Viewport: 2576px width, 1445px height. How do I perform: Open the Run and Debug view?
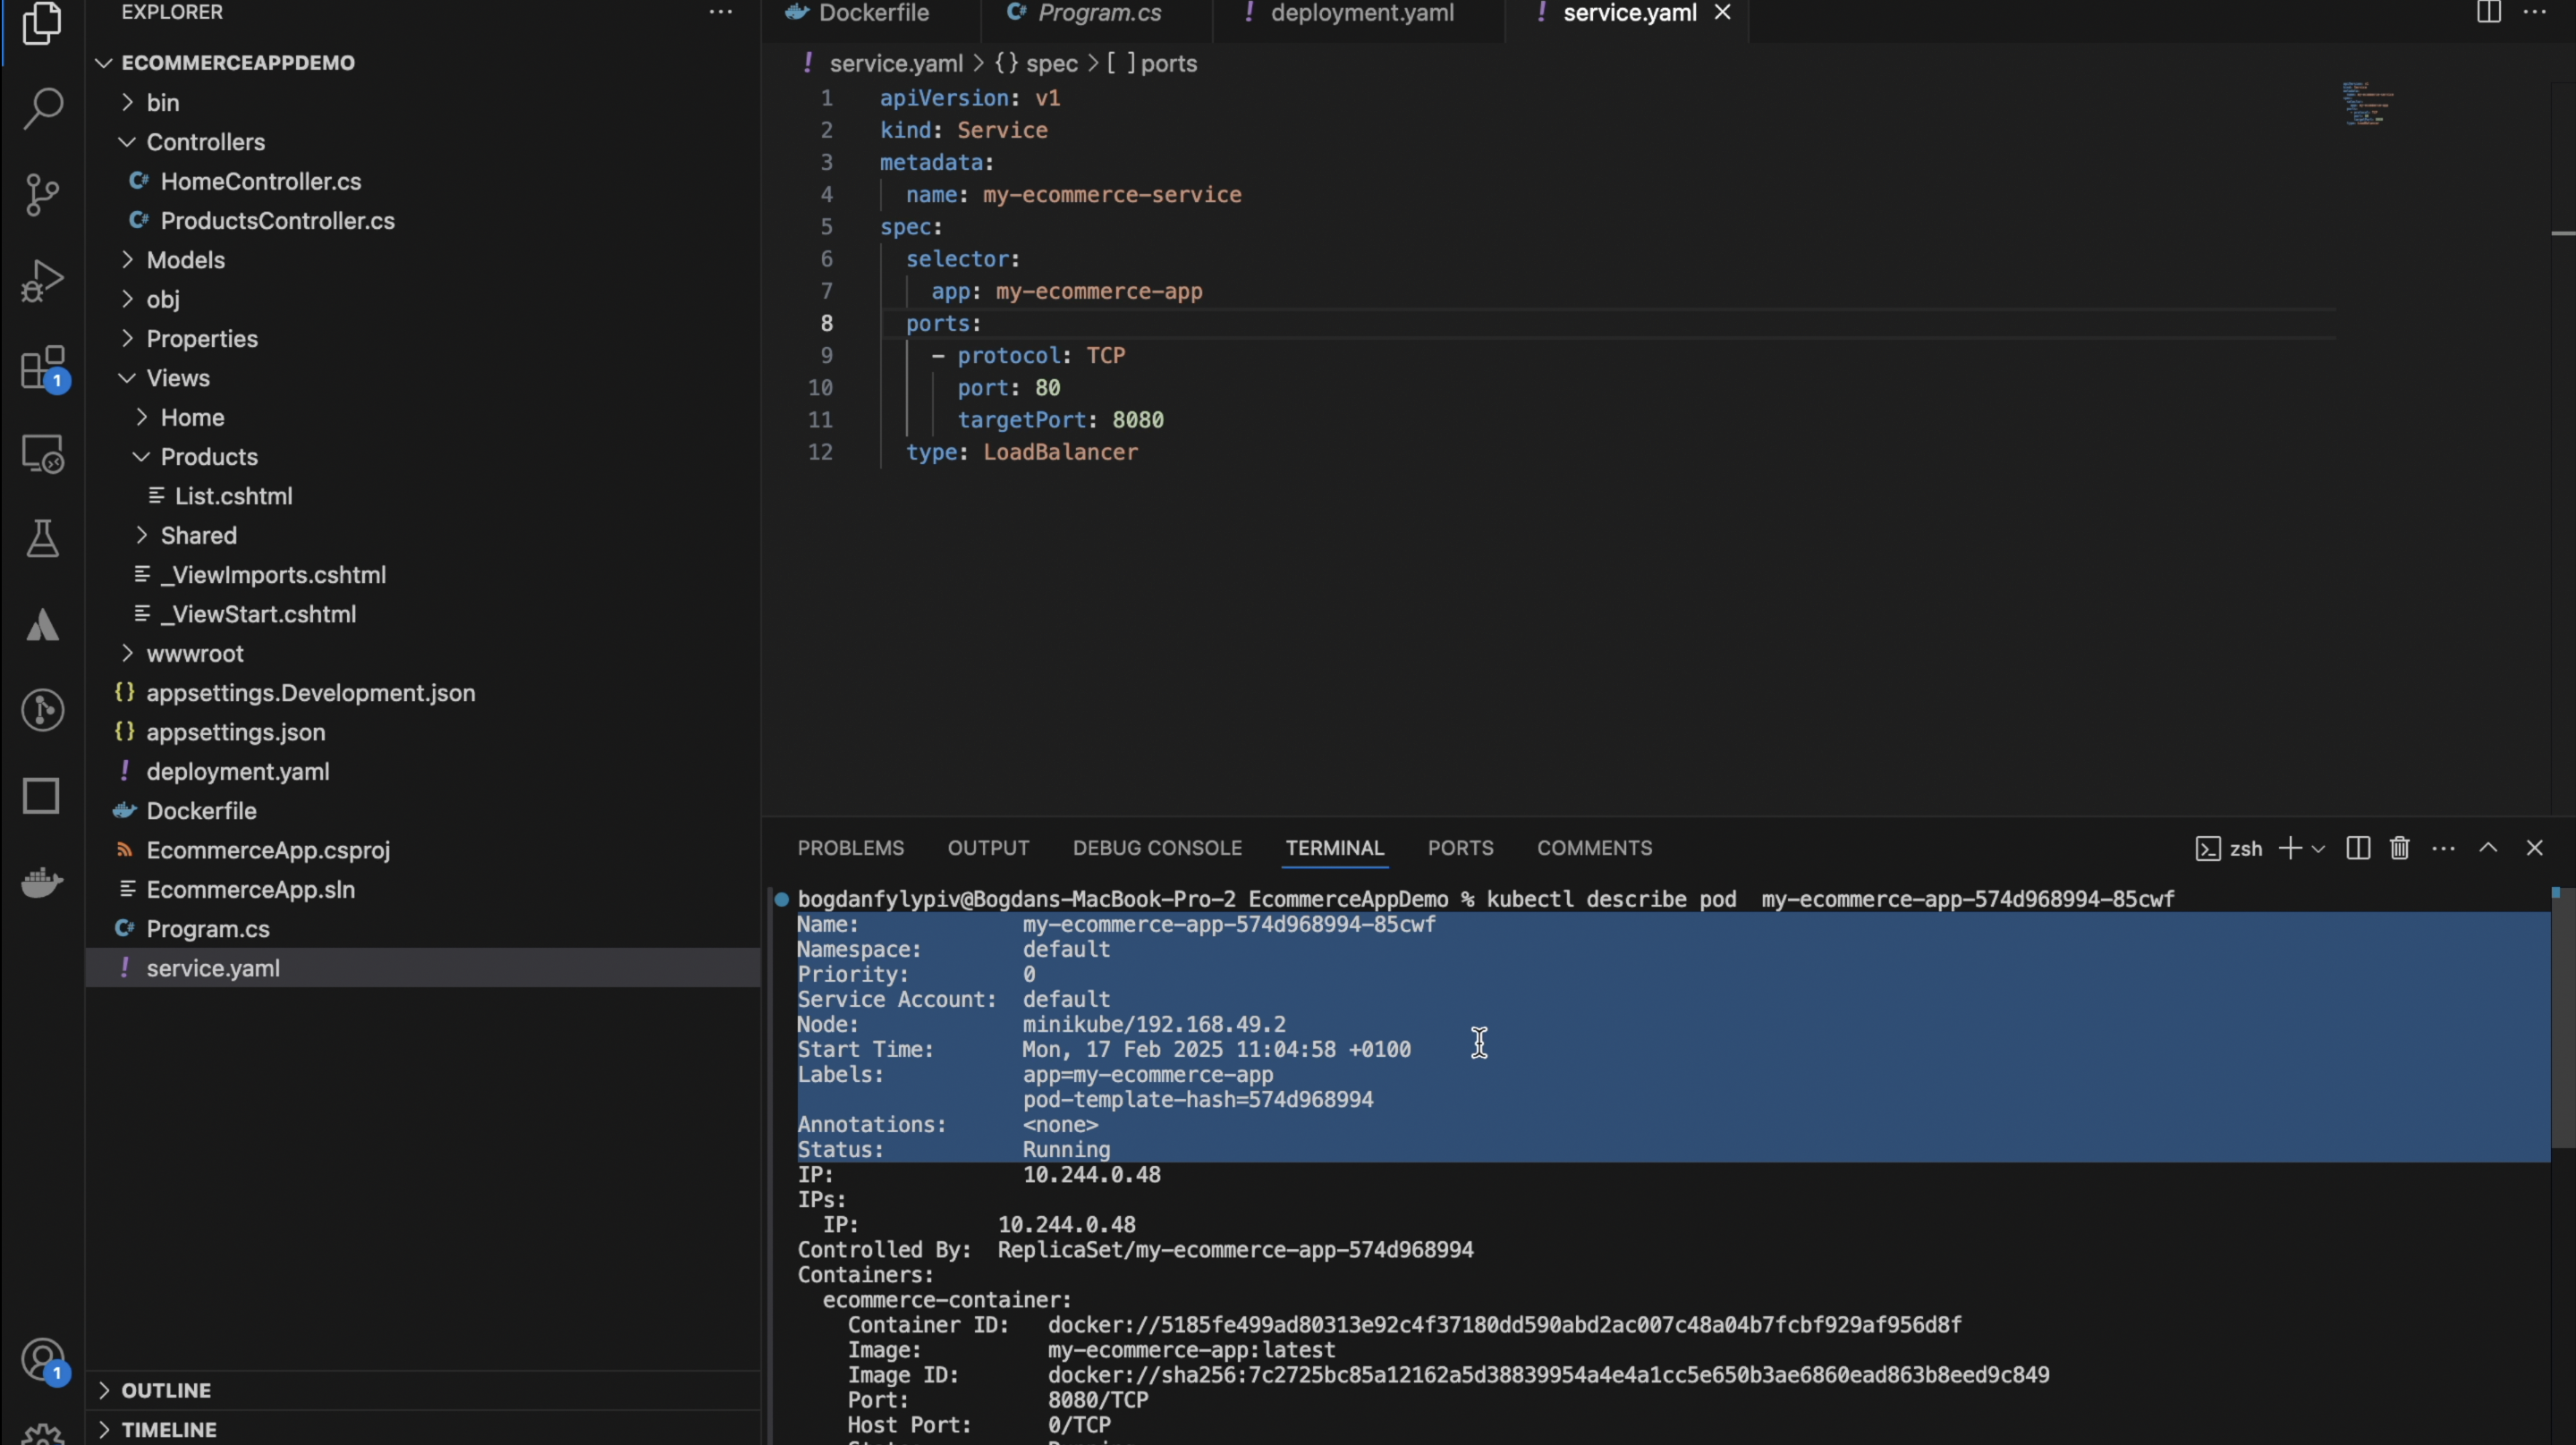pos(42,281)
